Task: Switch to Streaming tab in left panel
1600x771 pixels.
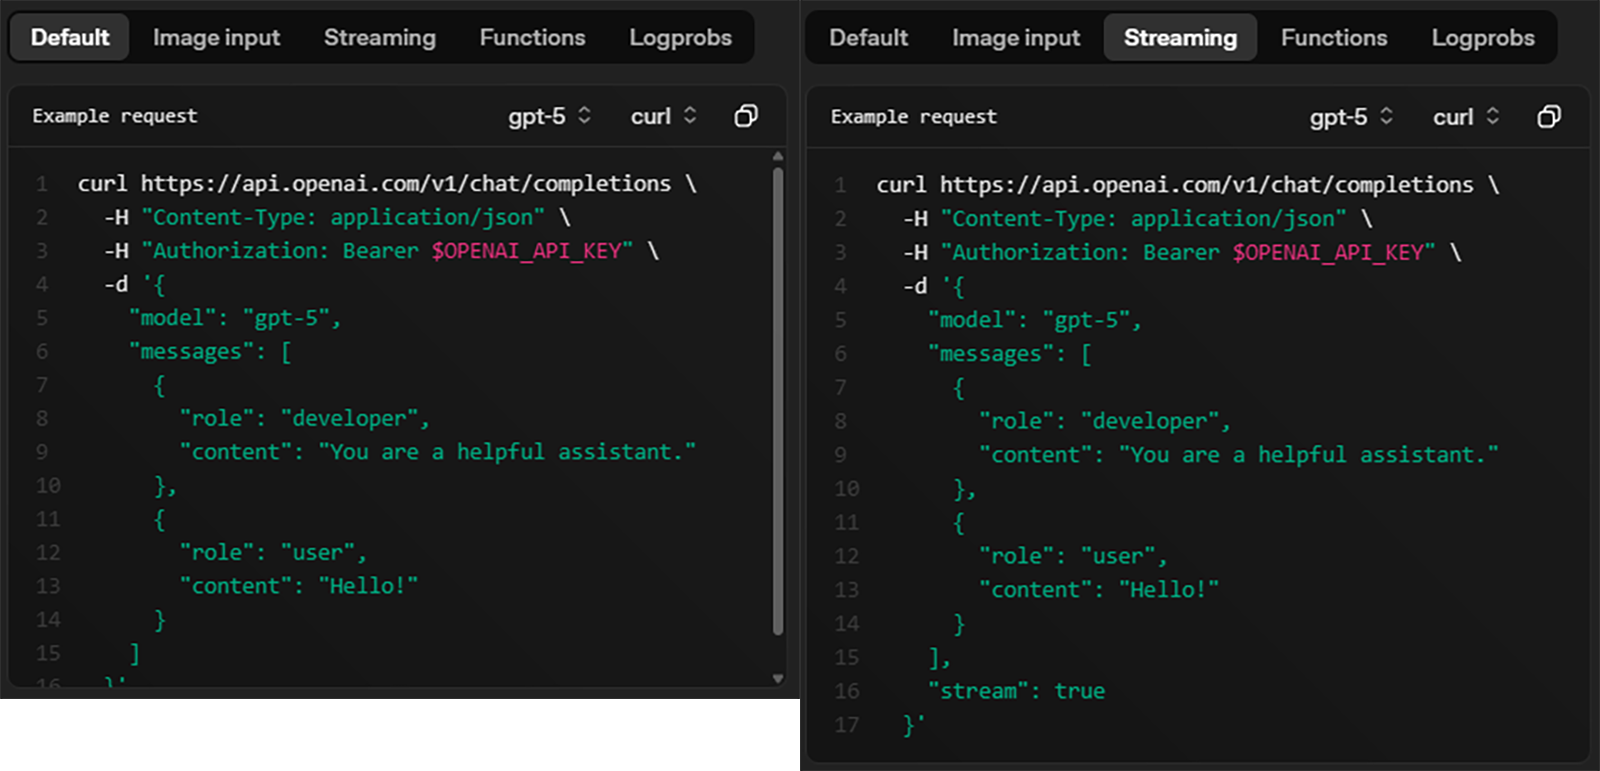Action: 380,37
